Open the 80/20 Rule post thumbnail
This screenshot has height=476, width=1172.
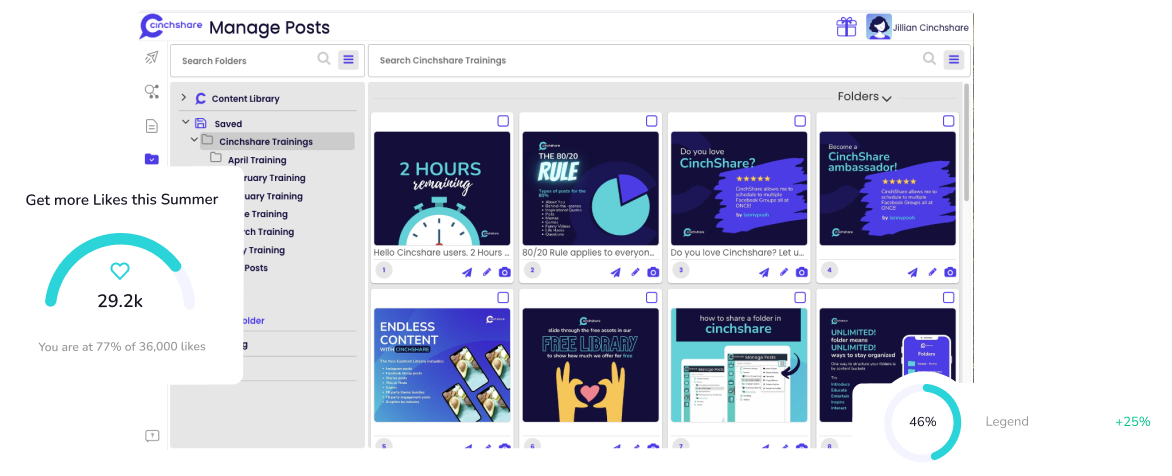click(x=590, y=188)
